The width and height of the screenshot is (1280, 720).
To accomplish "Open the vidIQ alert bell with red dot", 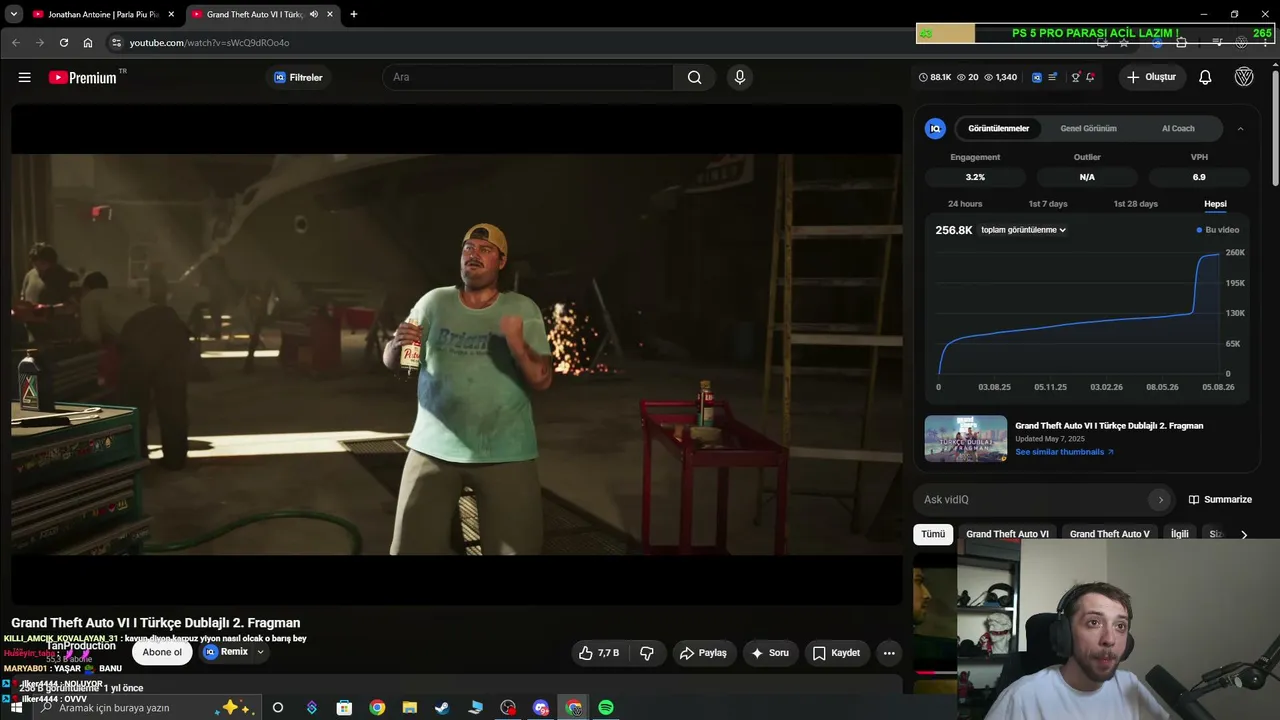I will pyautogui.click(x=1090, y=77).
